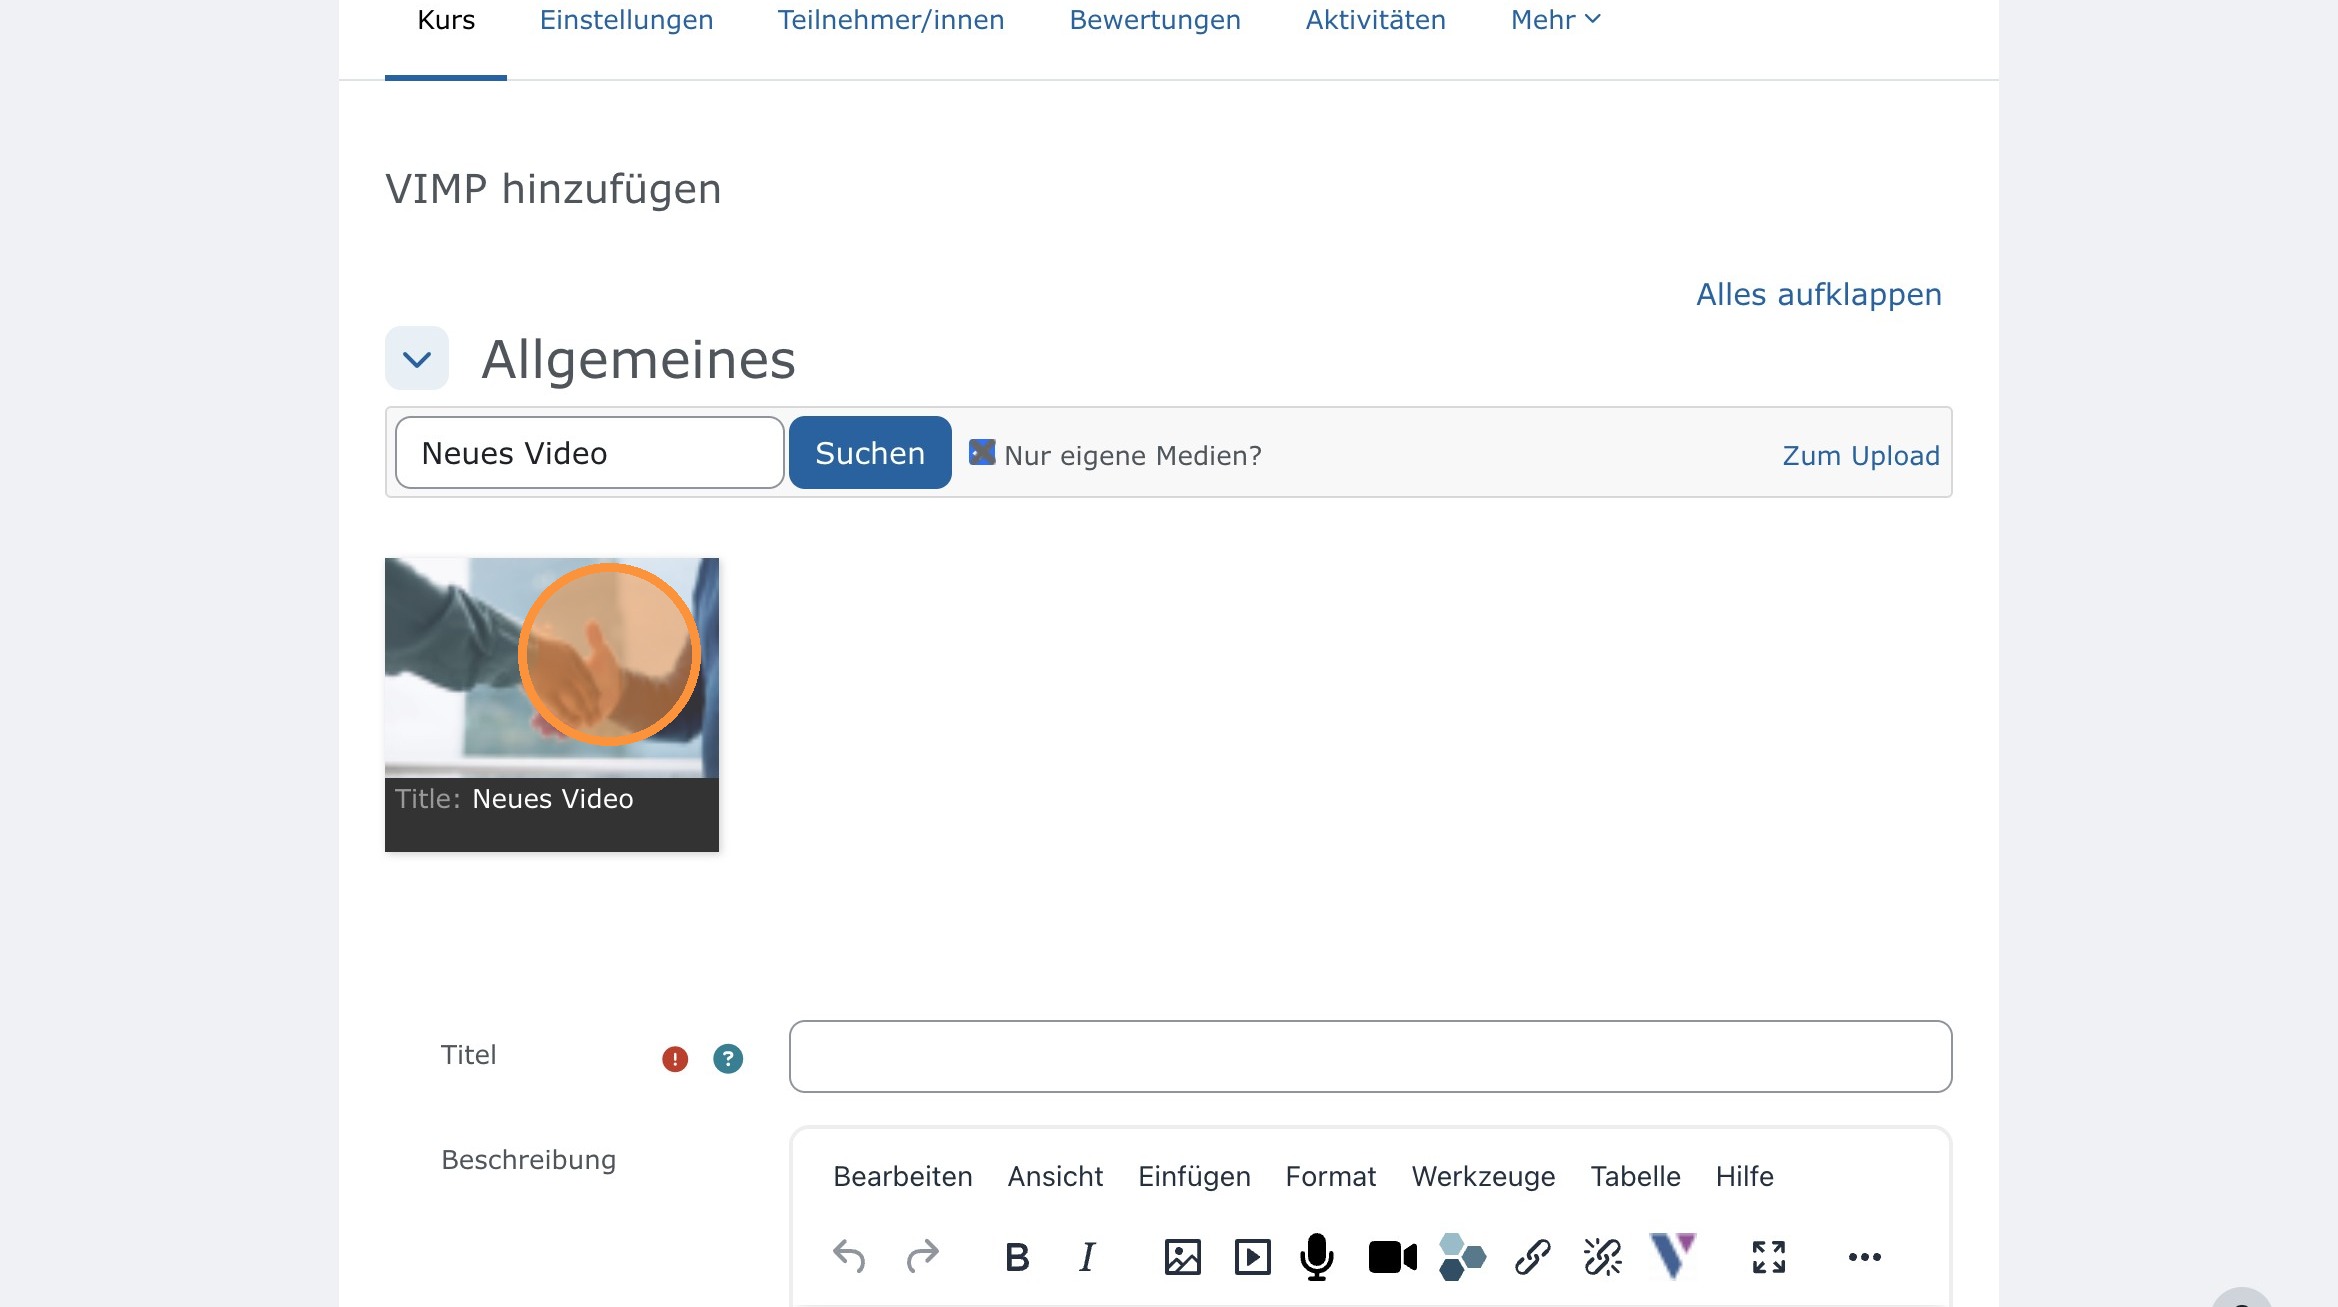
Task: Open the VIMP V-logo toolbar button
Action: pyautogui.click(x=1672, y=1256)
